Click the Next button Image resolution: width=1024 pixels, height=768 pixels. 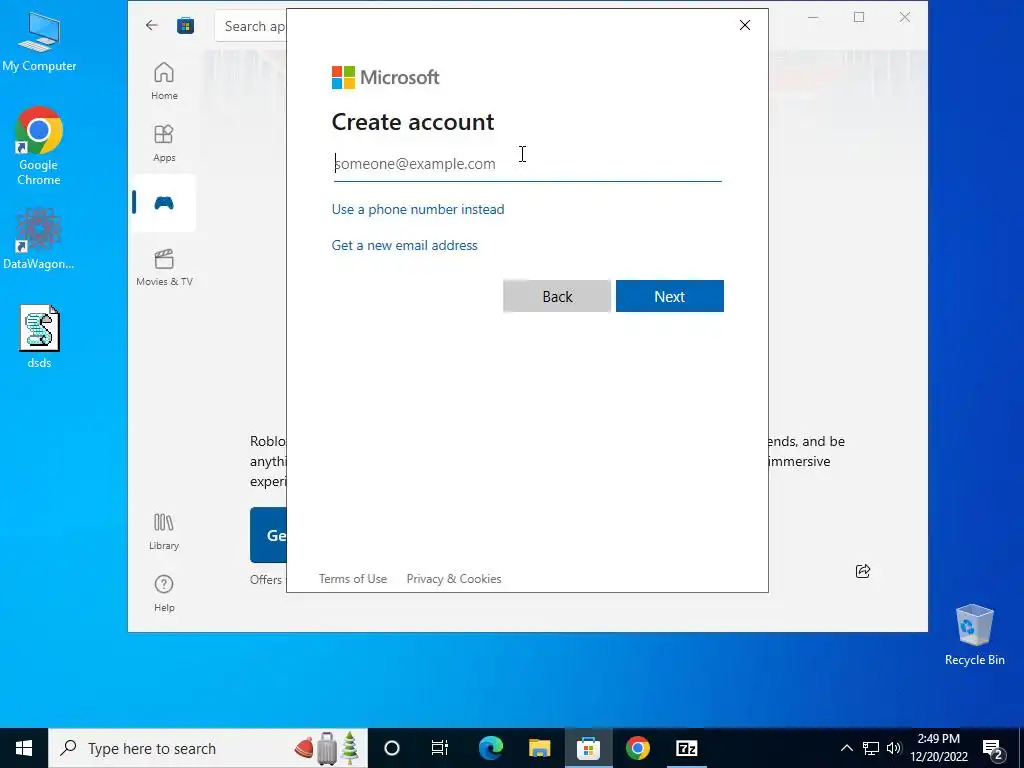(669, 296)
